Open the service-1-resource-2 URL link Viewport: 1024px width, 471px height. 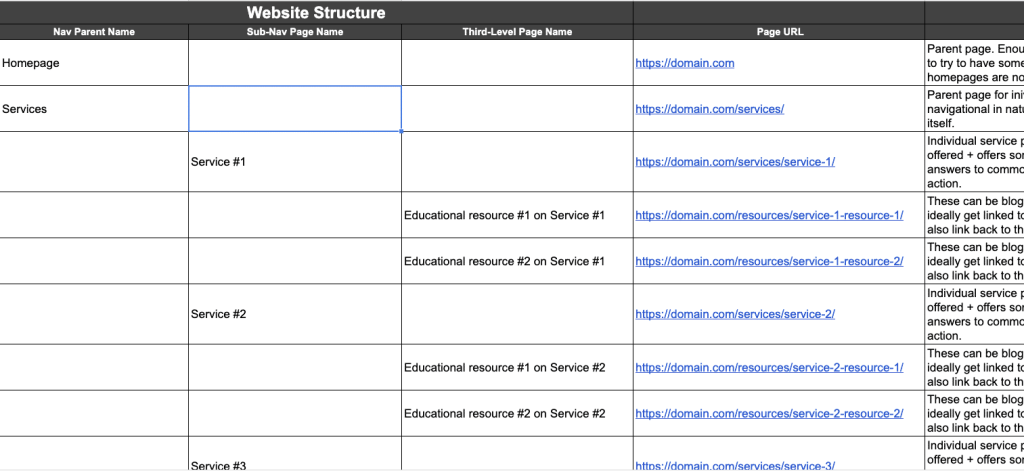pyautogui.click(x=769, y=261)
